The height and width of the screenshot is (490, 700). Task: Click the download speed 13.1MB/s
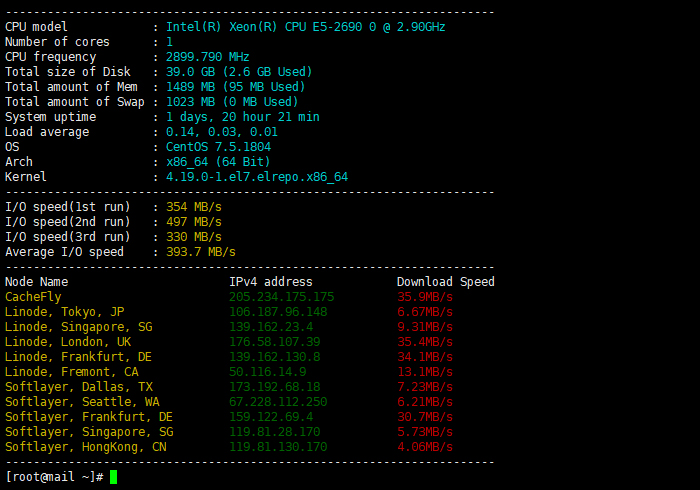[425, 372]
